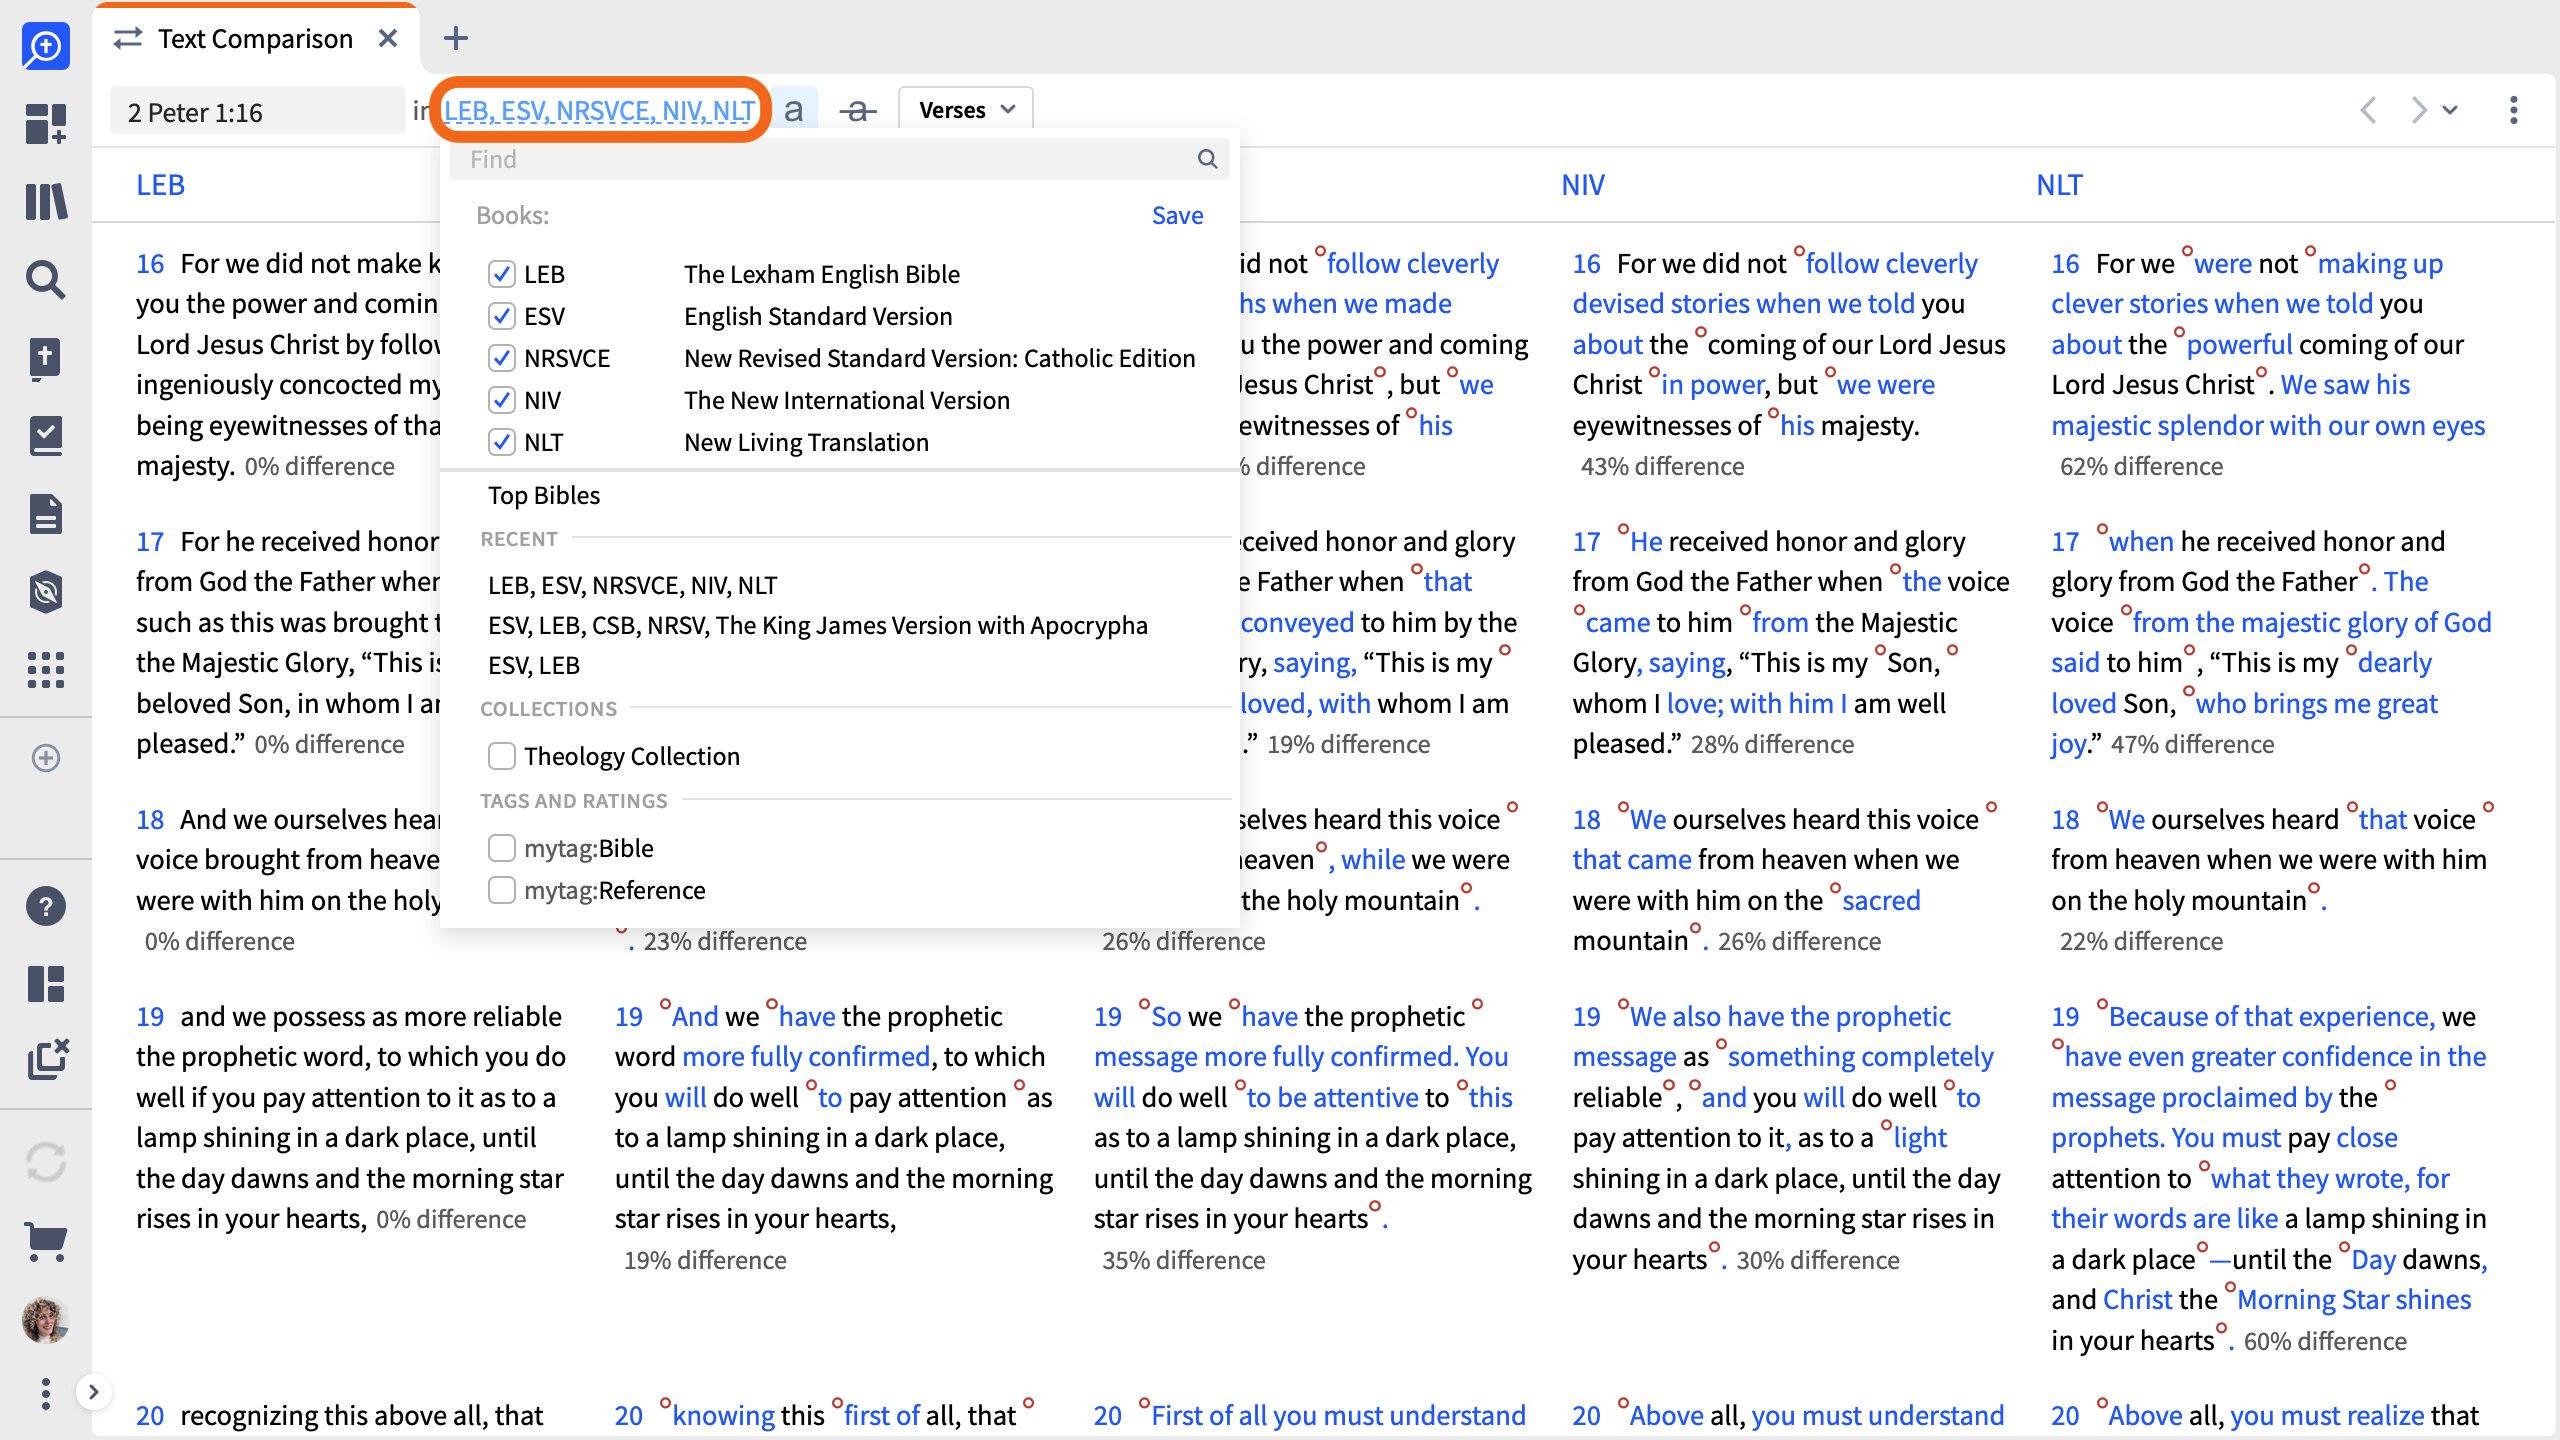Uncheck the ESV checkbox

[x=502, y=316]
